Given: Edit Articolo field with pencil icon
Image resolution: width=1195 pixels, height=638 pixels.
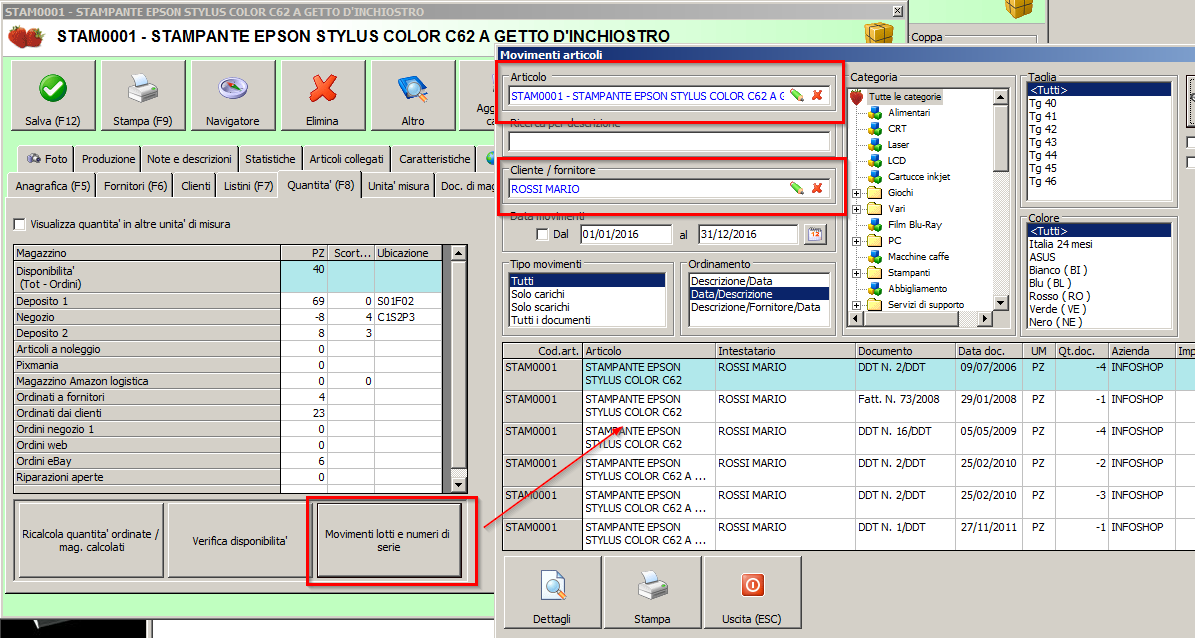Looking at the screenshot, I should pos(796,95).
